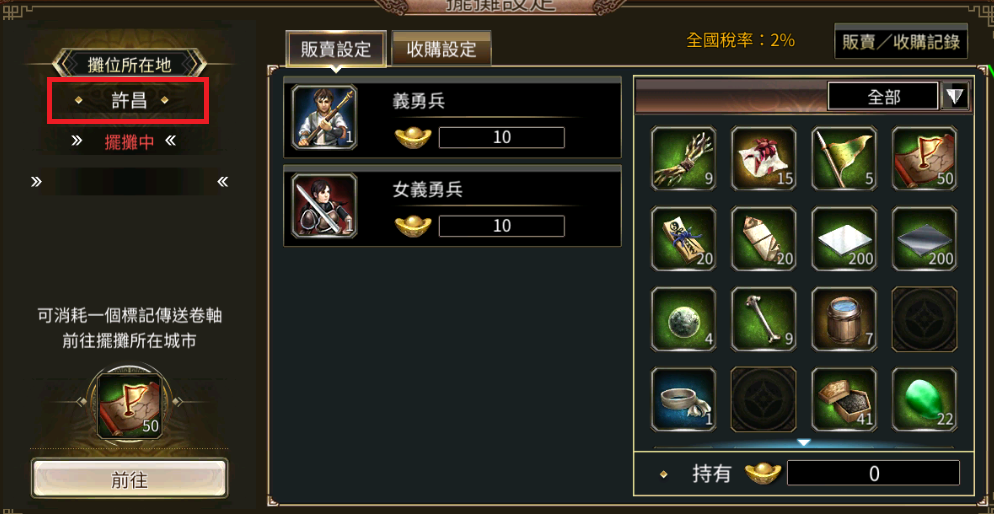Pick the water barrel item
The image size is (994, 514).
pos(844,319)
